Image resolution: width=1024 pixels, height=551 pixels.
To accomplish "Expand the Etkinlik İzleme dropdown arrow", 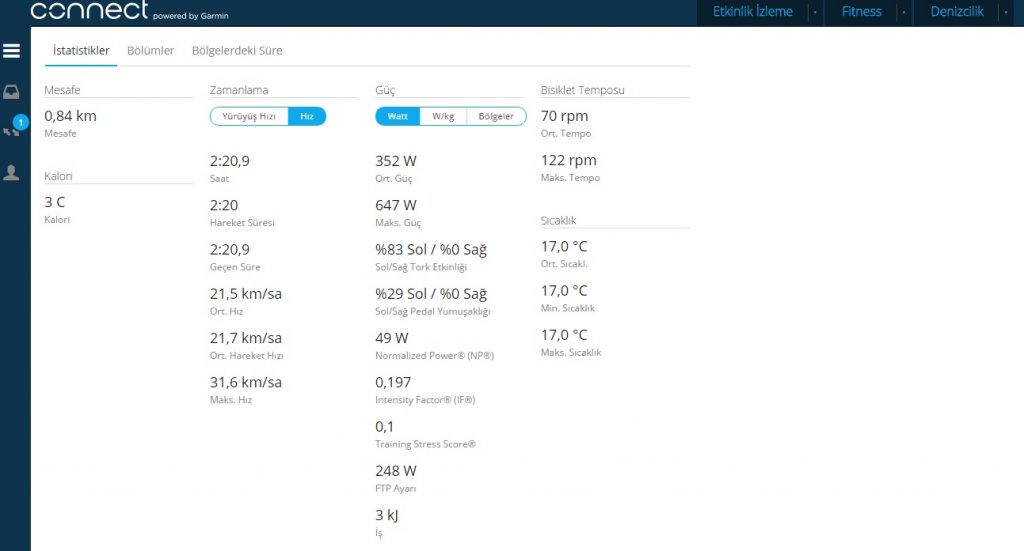I will click(815, 12).
